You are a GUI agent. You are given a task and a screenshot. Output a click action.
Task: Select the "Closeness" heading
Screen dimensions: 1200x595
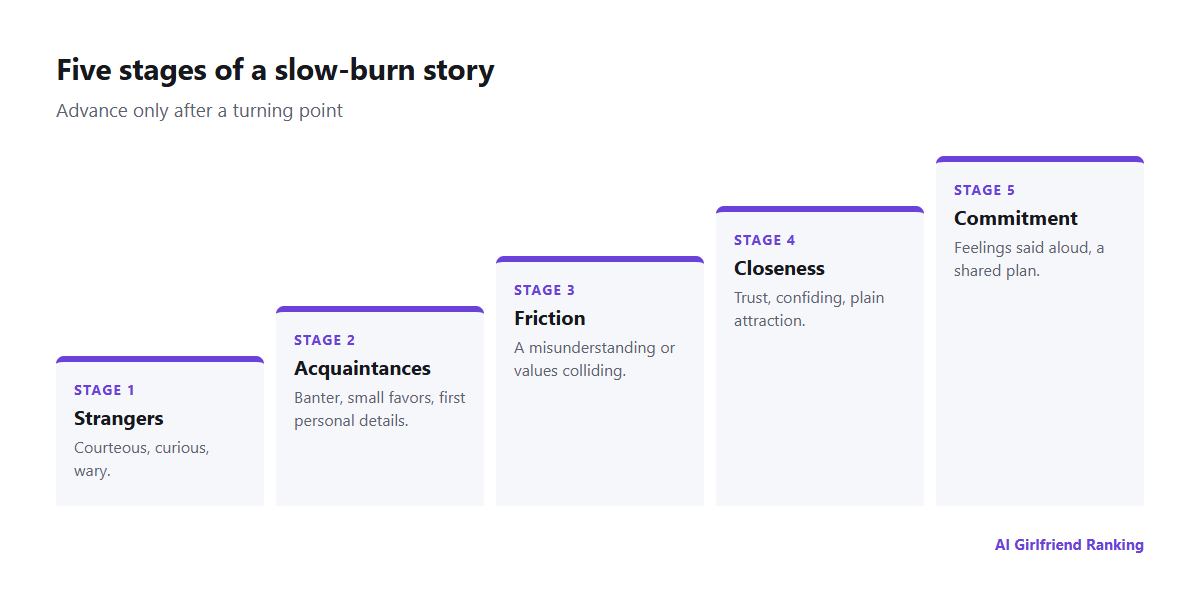[x=779, y=269]
